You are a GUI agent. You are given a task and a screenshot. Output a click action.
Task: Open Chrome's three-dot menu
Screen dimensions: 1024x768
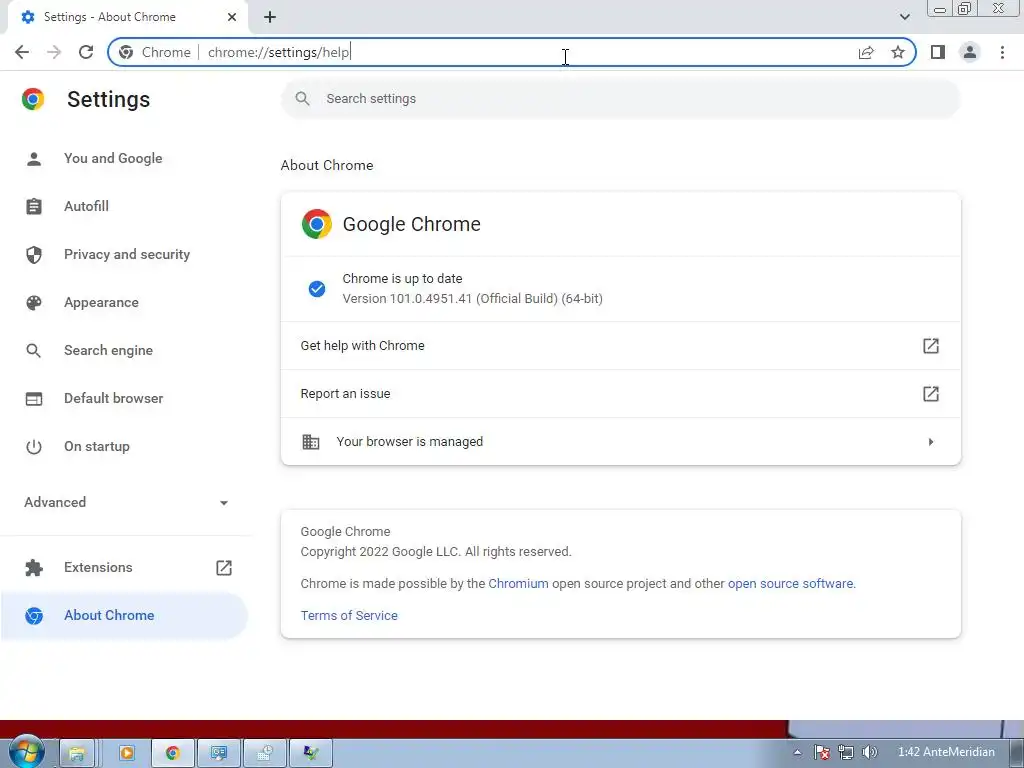point(1002,52)
